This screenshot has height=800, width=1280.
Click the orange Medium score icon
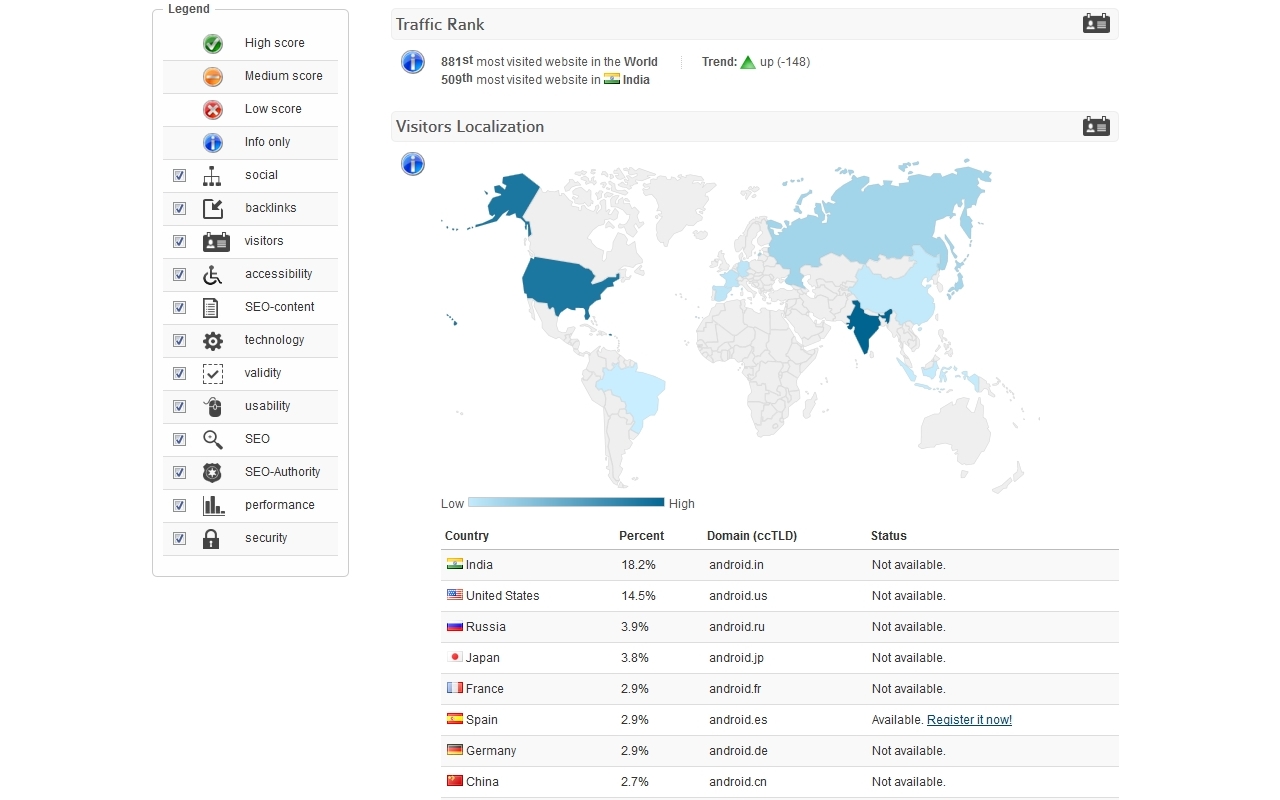click(213, 76)
